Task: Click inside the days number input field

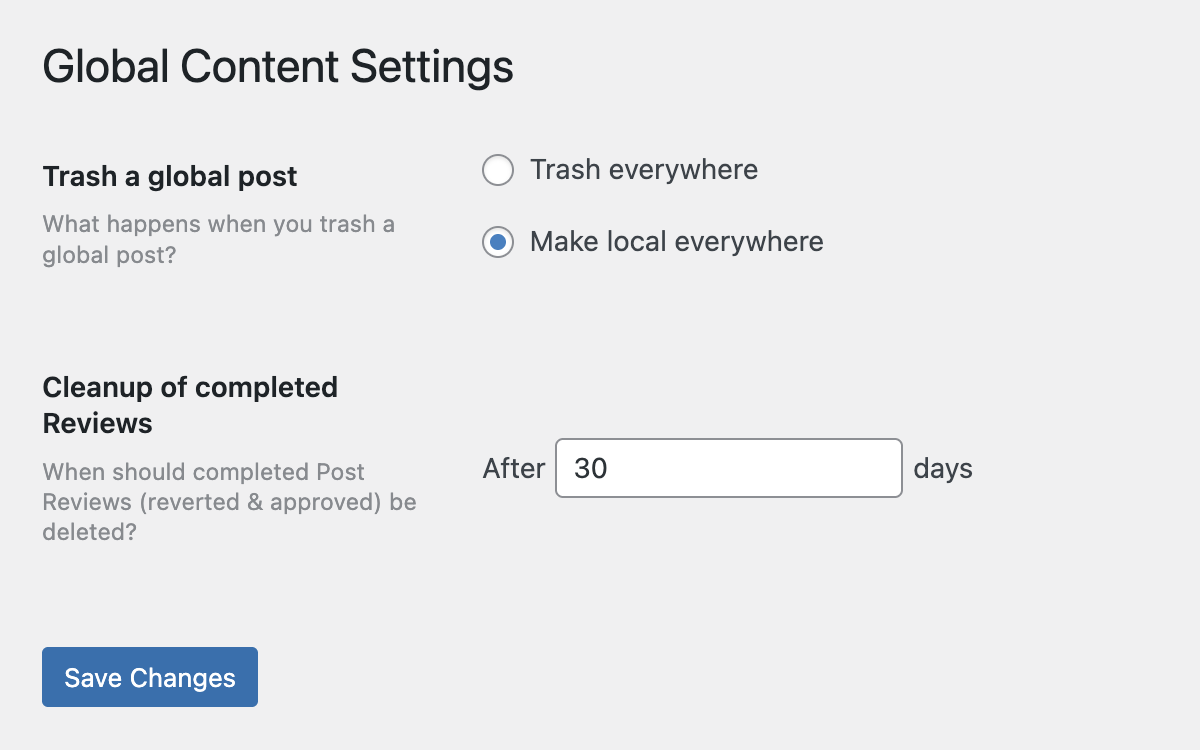Action: 728,468
